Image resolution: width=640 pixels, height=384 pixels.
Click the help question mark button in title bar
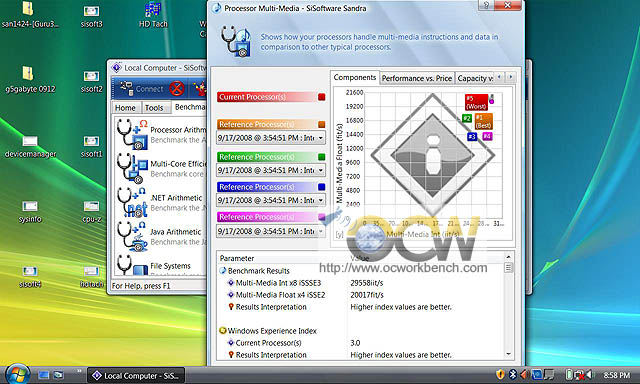pos(486,5)
